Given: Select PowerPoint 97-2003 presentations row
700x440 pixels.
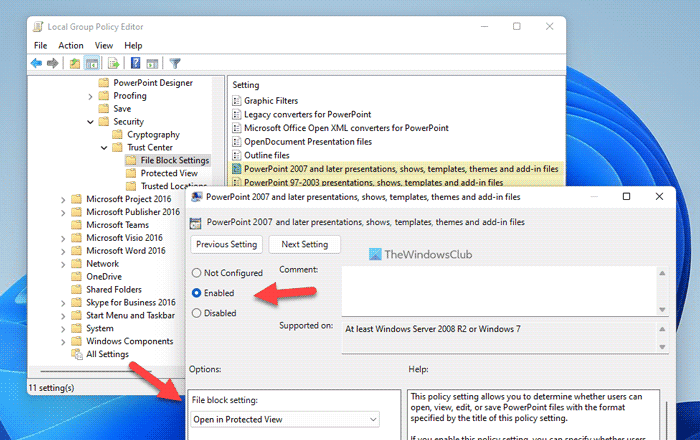Looking at the screenshot, I should [x=396, y=182].
